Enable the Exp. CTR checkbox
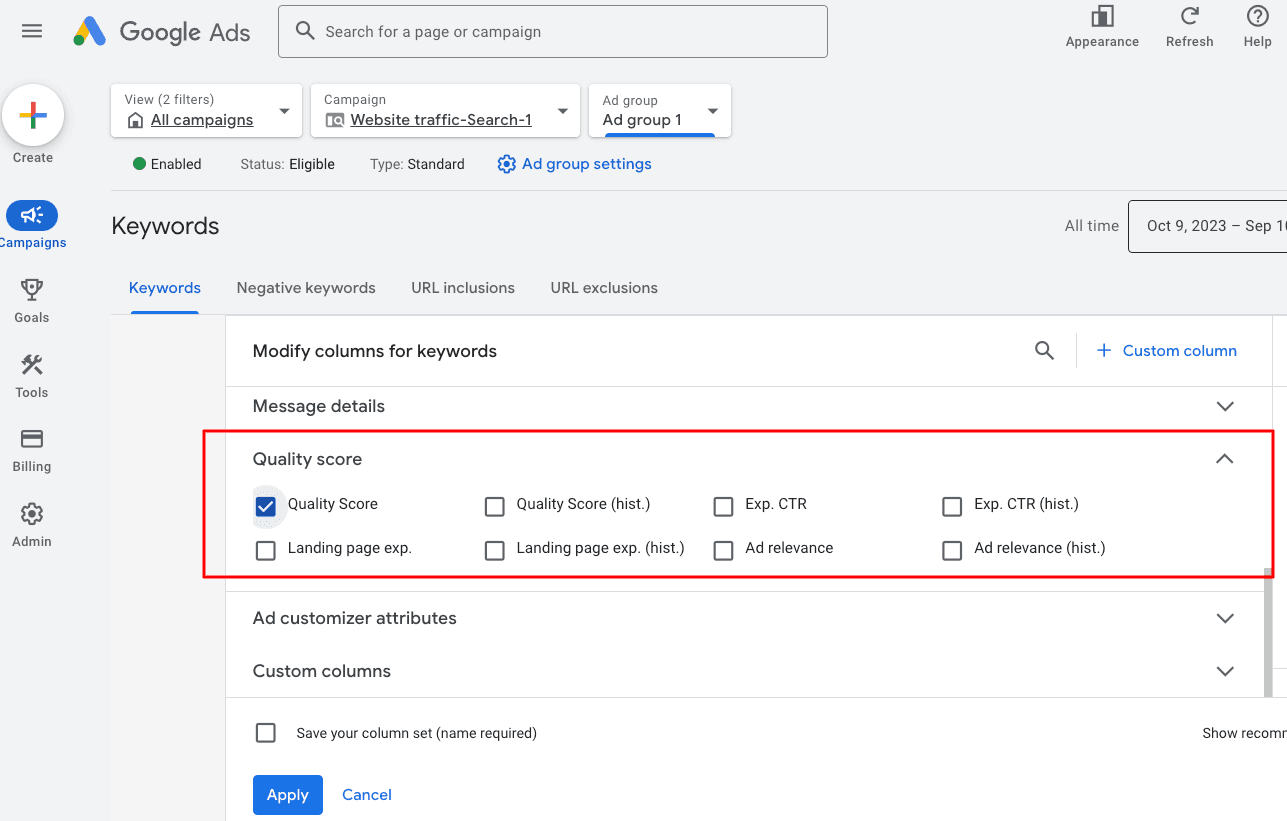Viewport: 1287px width, 821px height. point(723,506)
